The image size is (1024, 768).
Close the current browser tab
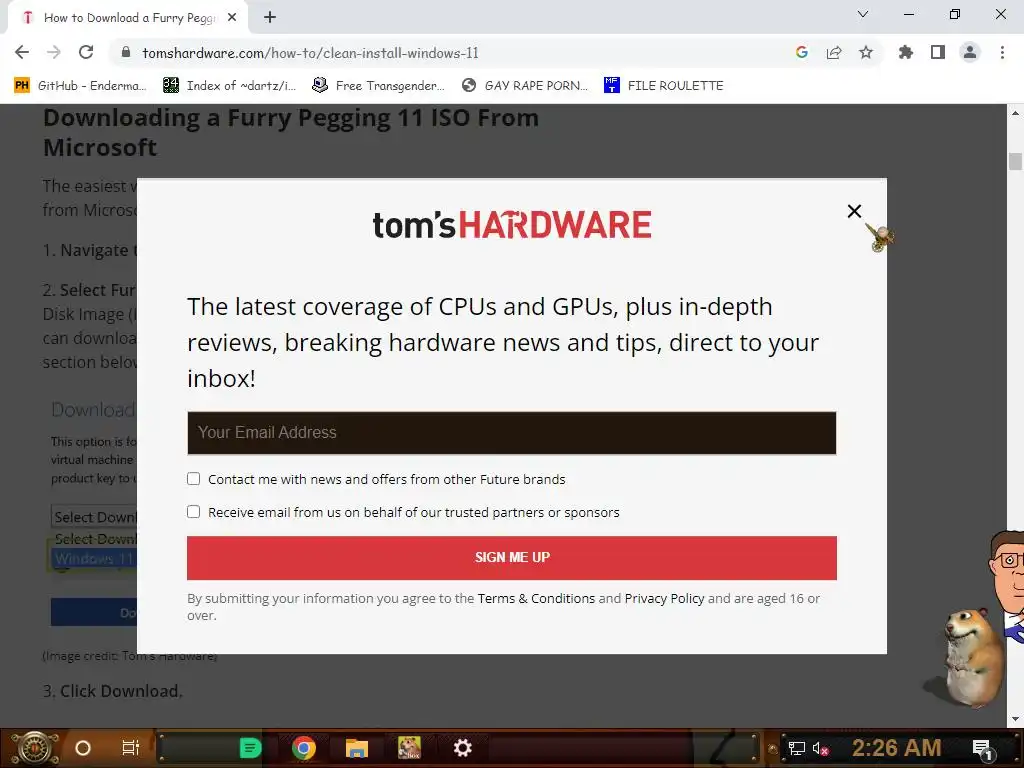pos(232,18)
